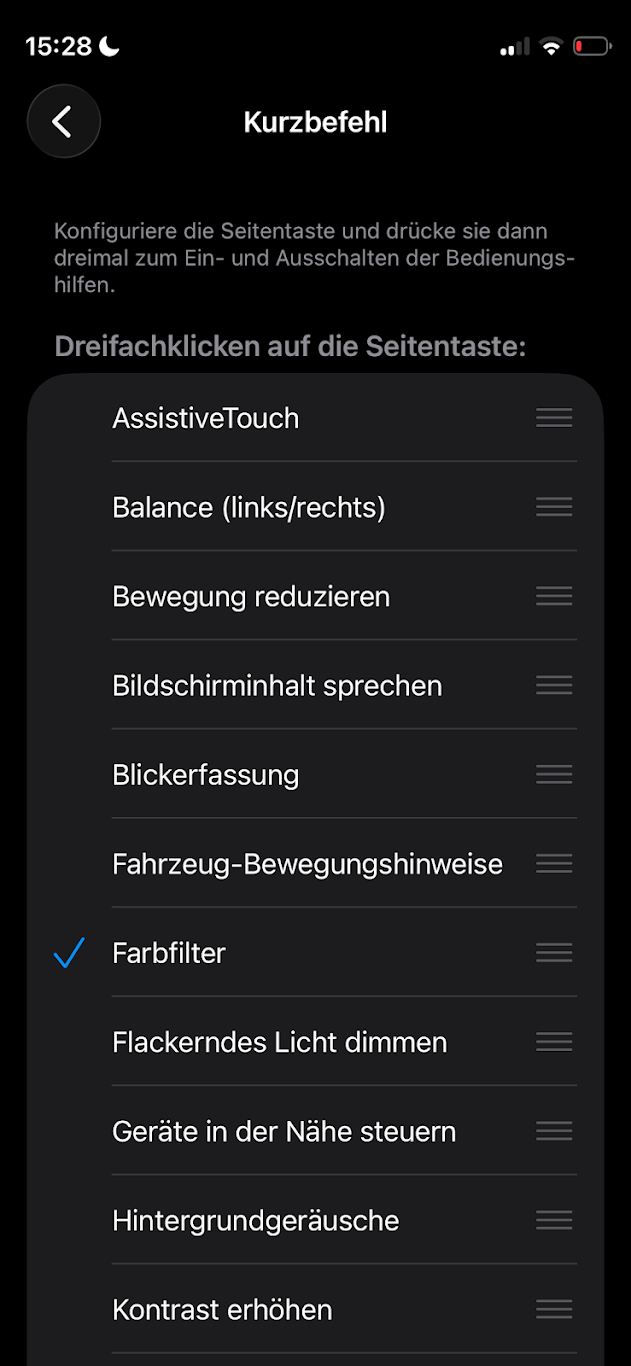
Task: Tap the back arrow button
Action: click(x=64, y=122)
